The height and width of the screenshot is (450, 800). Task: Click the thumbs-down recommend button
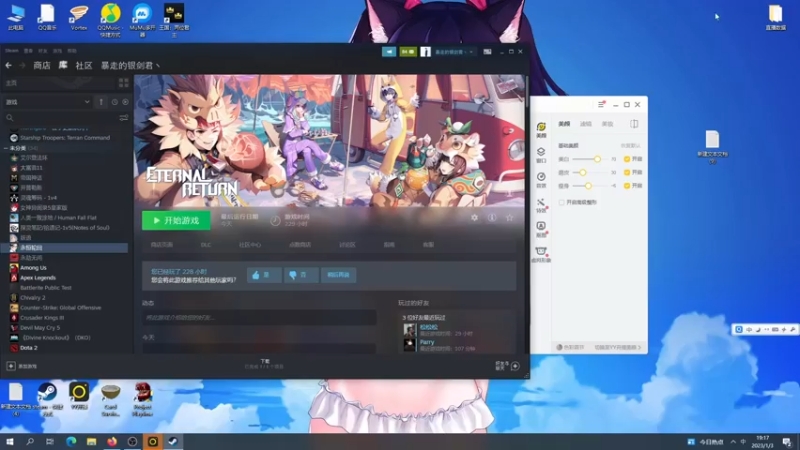point(301,275)
